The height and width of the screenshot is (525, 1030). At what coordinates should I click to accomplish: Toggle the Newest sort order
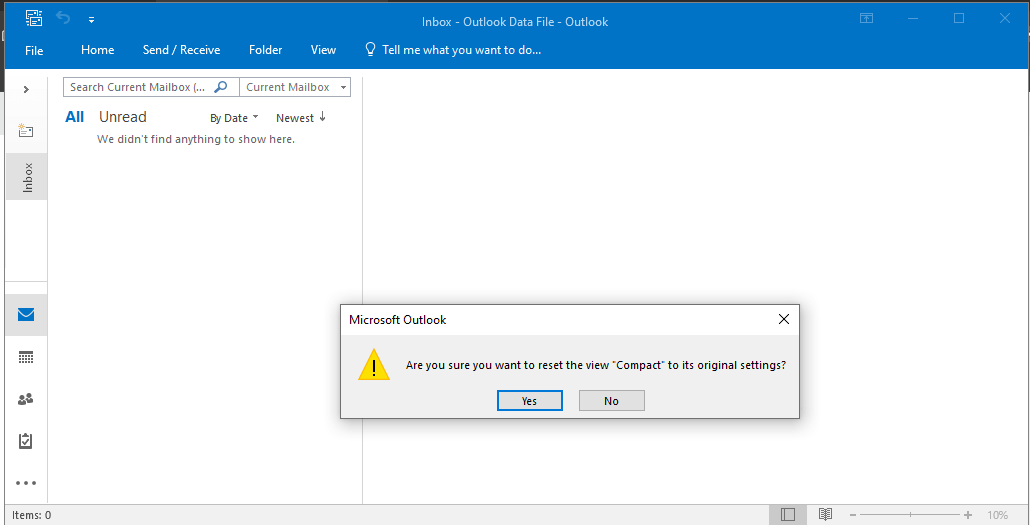pyautogui.click(x=301, y=118)
